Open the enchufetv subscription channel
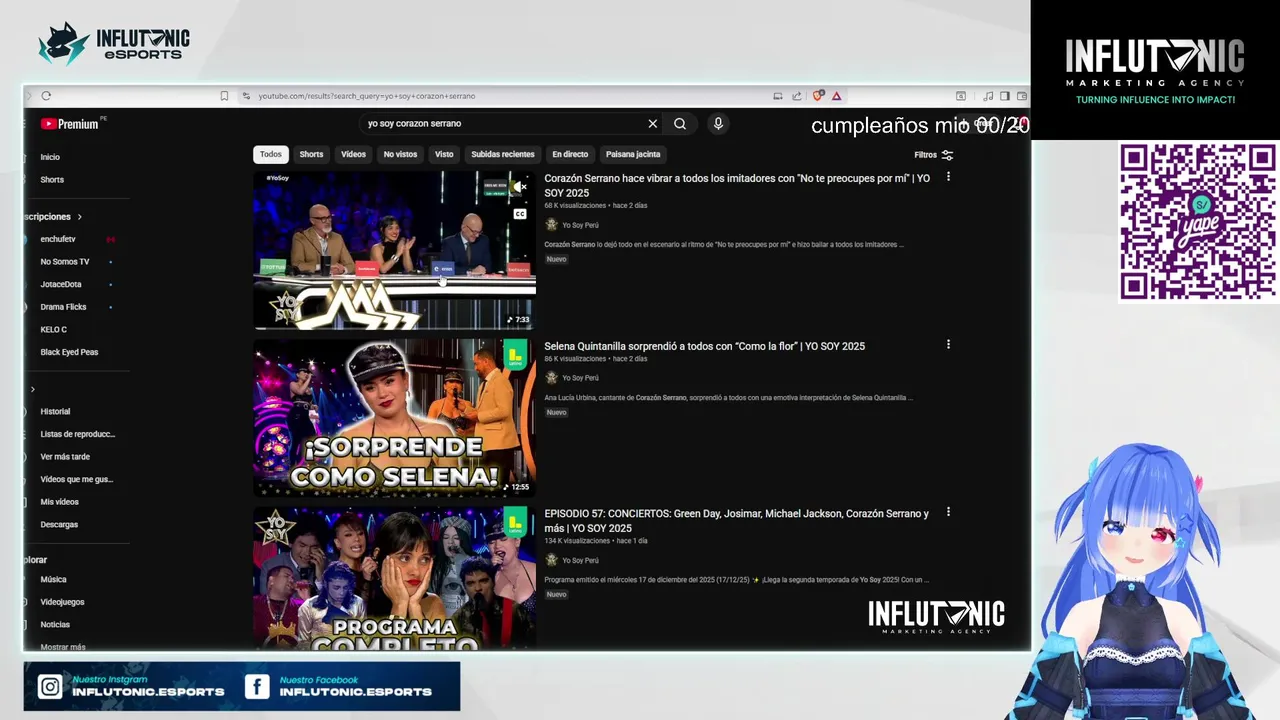 point(58,239)
